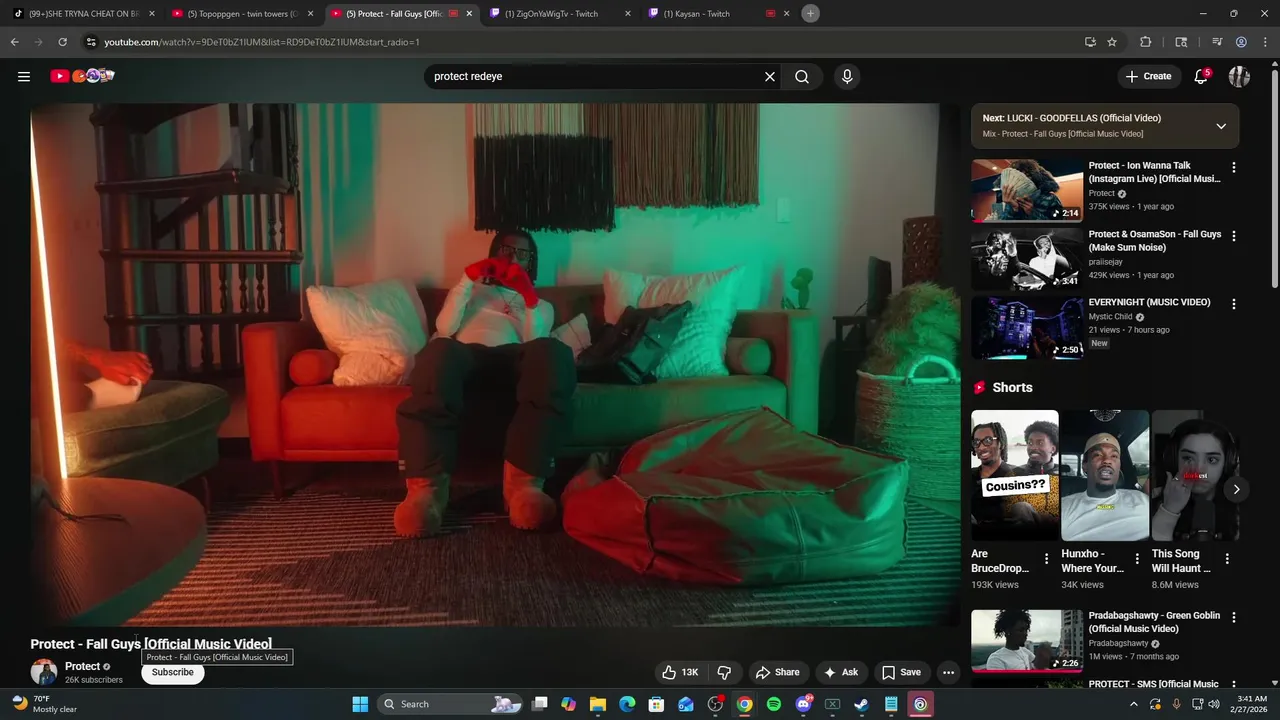The image size is (1280, 720).
Task: Open the Cousins?? short thumbnail
Action: [x=1015, y=475]
